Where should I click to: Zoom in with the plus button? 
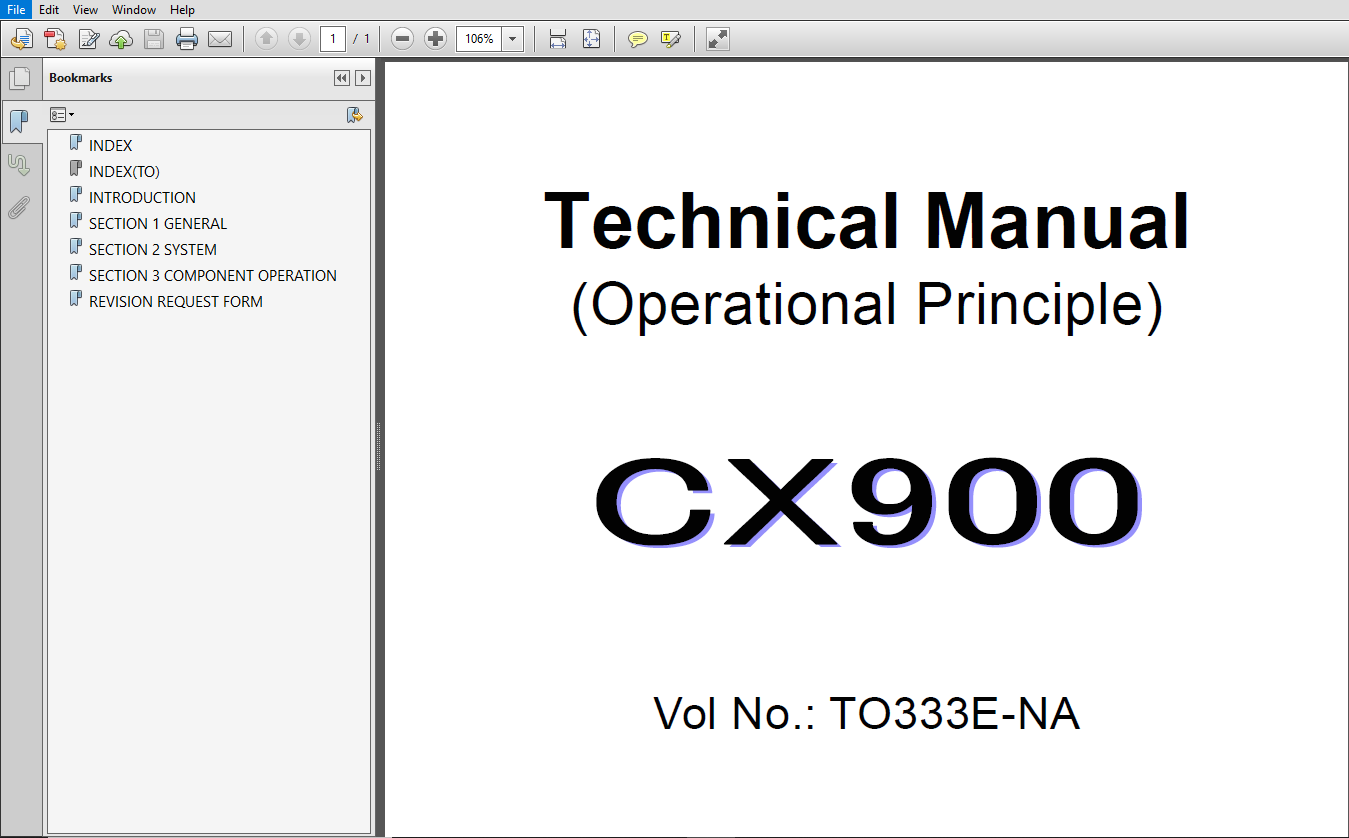(x=435, y=39)
